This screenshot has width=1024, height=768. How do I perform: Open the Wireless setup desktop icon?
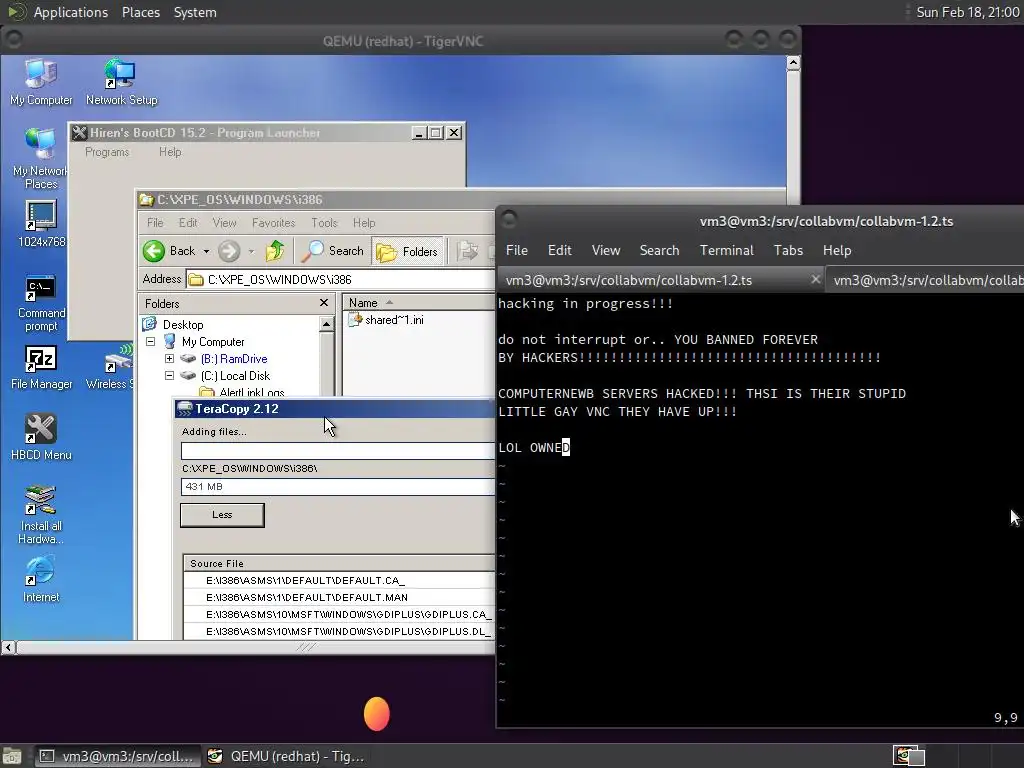point(111,367)
